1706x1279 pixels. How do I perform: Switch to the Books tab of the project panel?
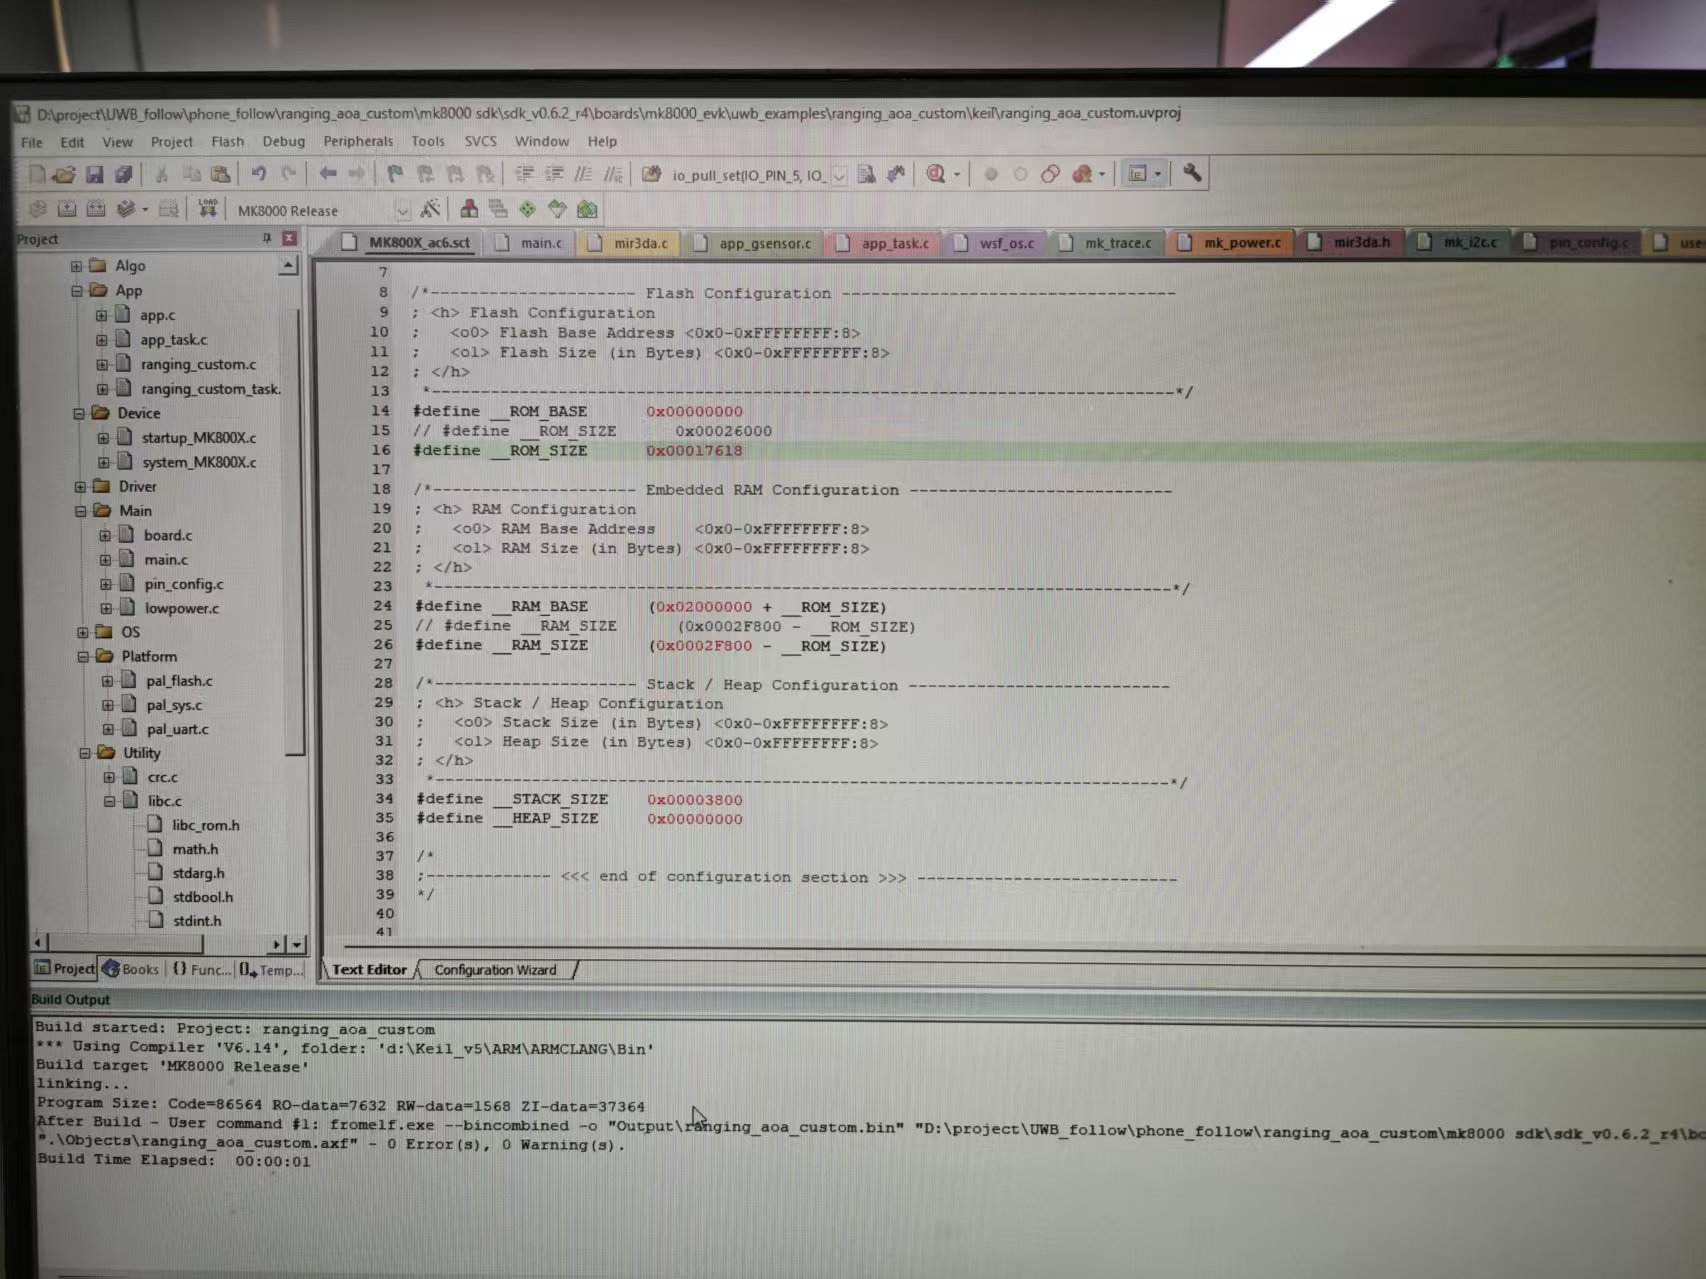pyautogui.click(x=131, y=969)
